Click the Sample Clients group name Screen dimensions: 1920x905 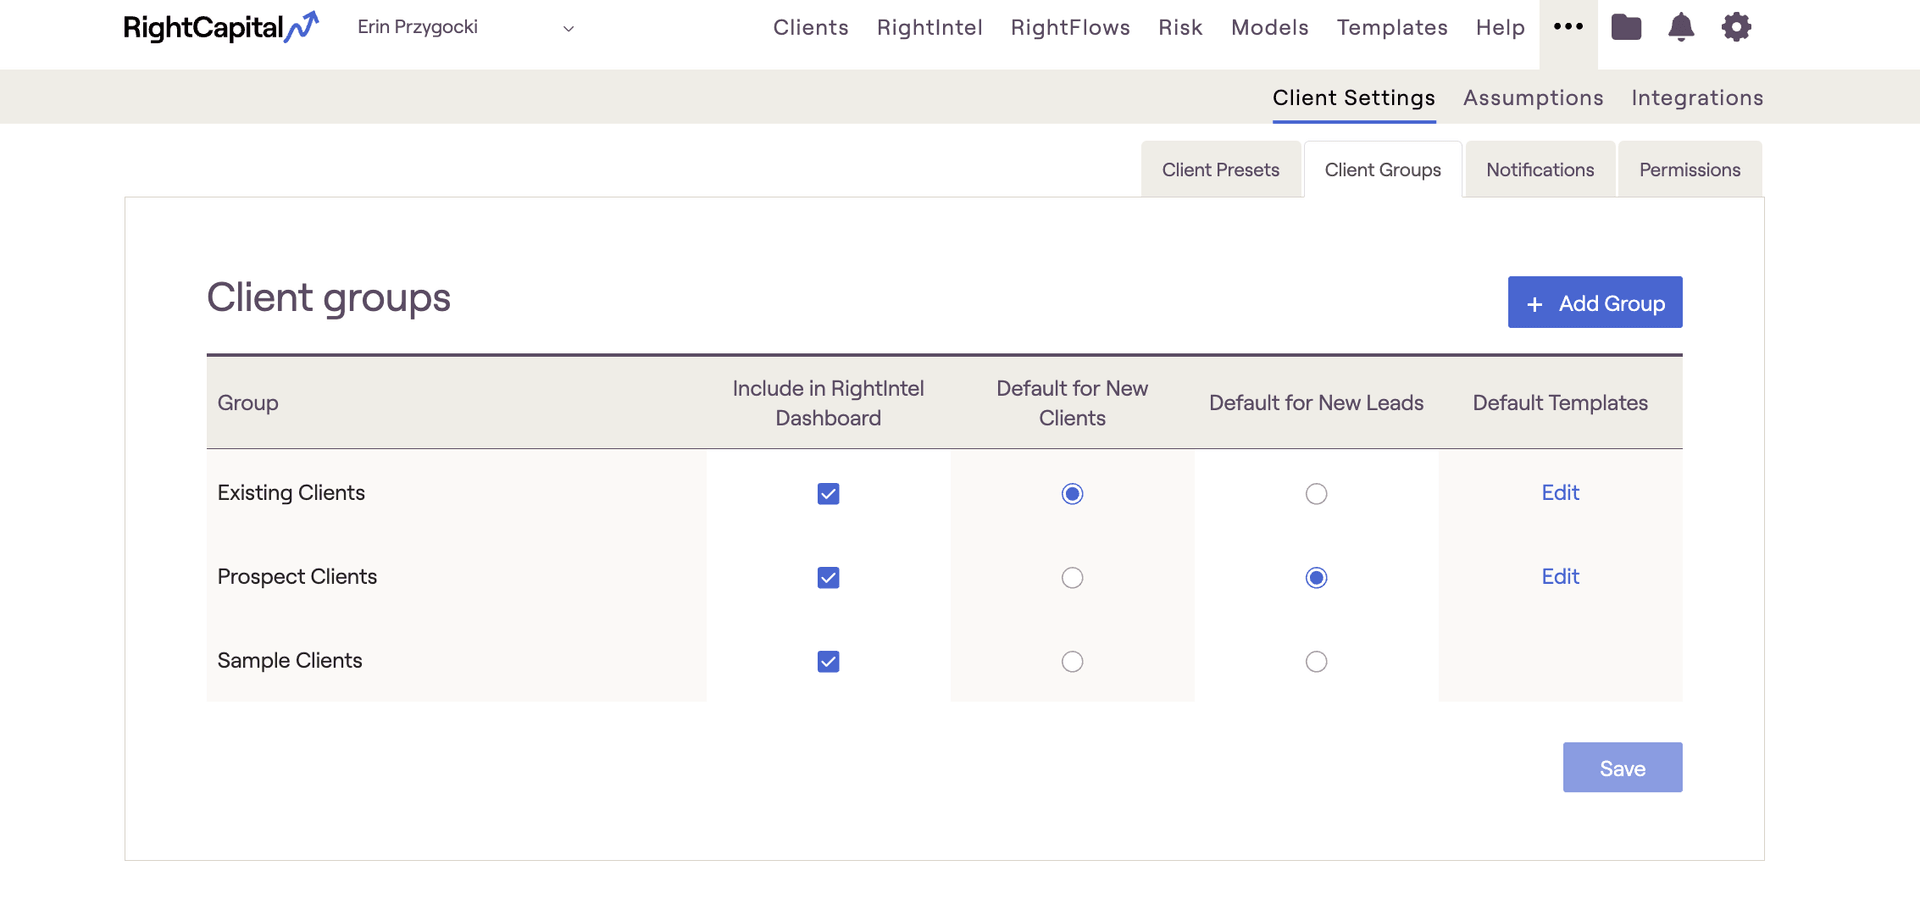290,661
